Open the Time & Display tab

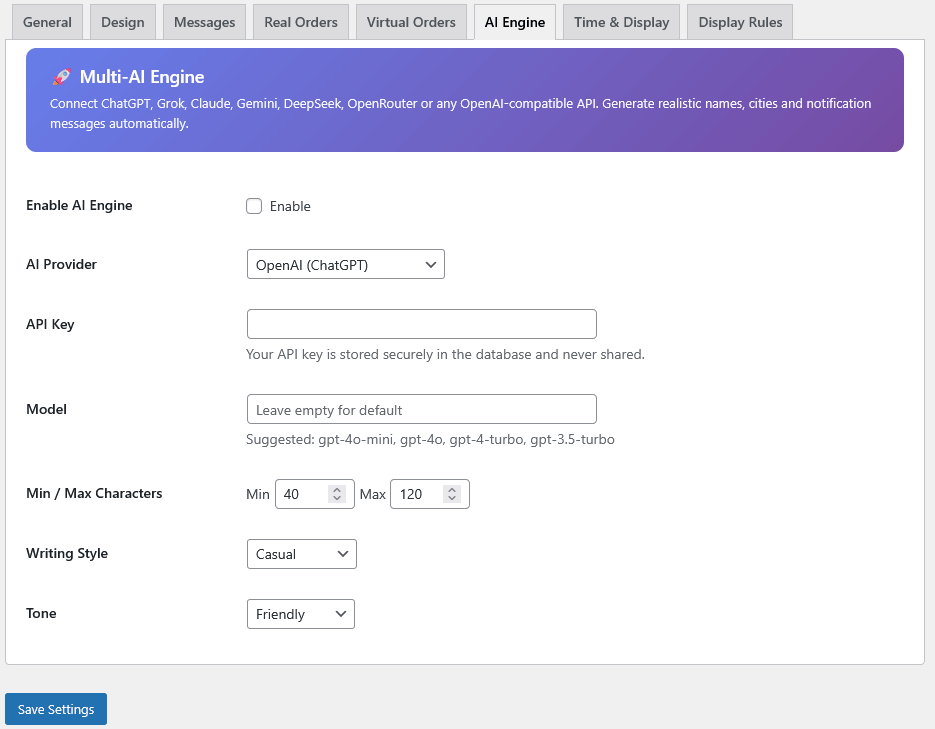[x=621, y=22]
